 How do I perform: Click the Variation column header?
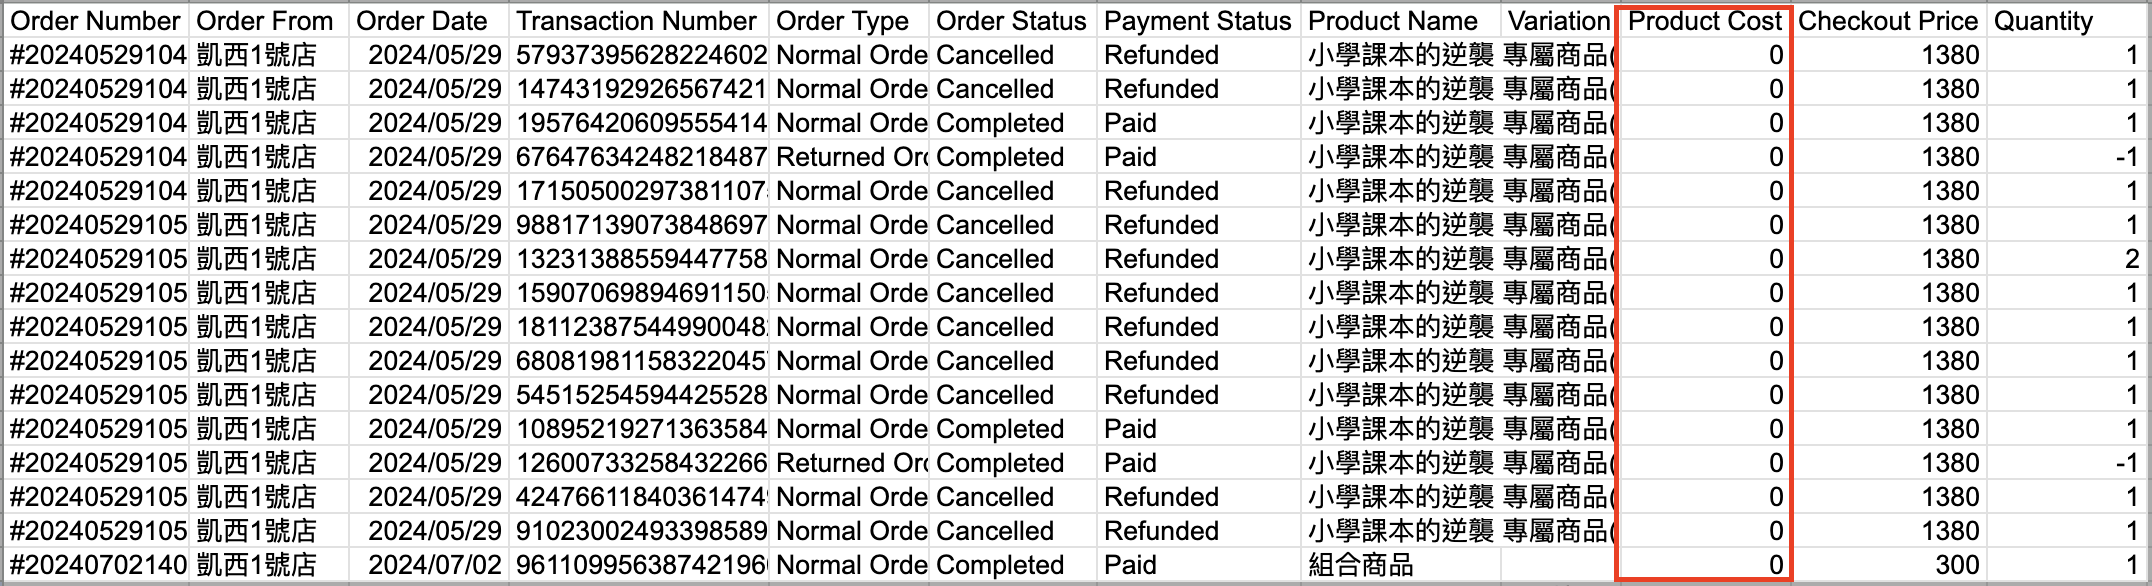tap(1557, 21)
